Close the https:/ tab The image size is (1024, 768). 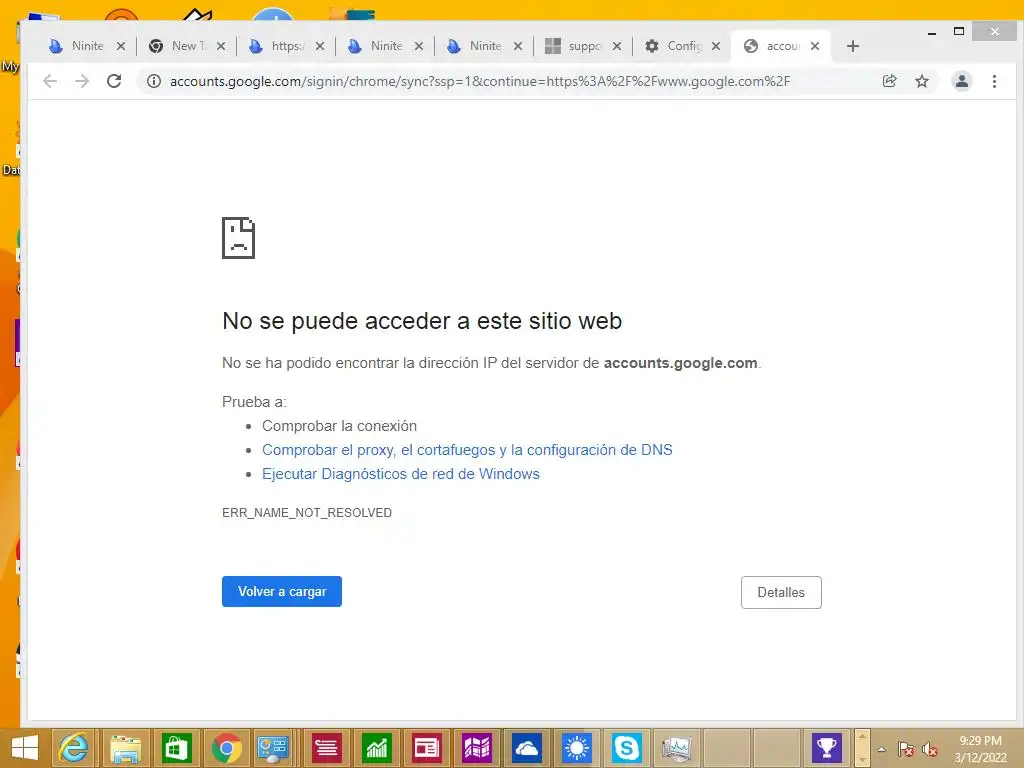pyautogui.click(x=320, y=46)
